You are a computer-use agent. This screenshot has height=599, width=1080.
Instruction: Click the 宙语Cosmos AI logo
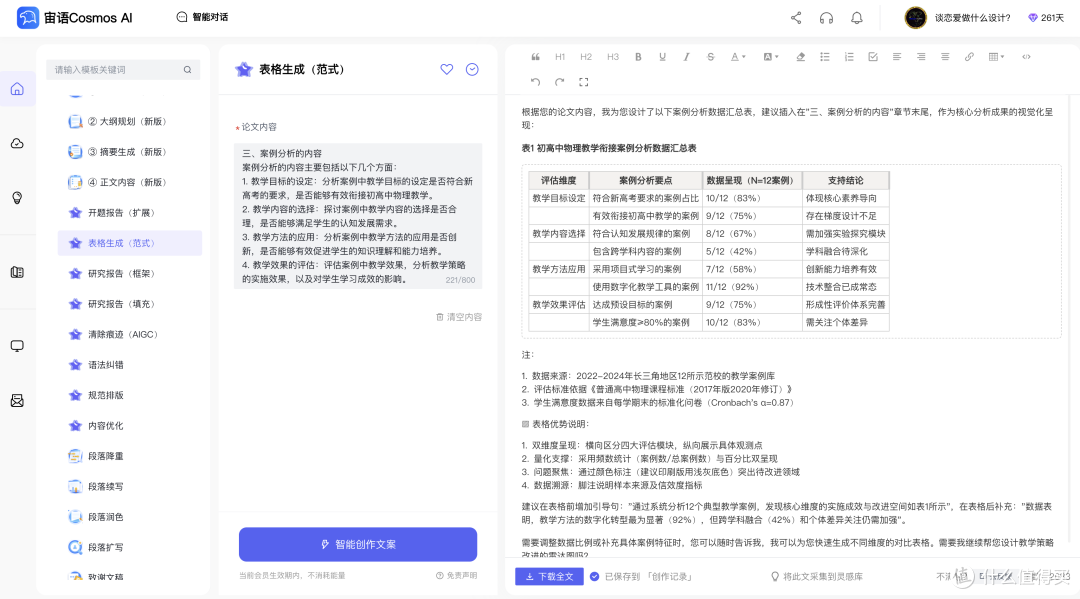tap(74, 18)
